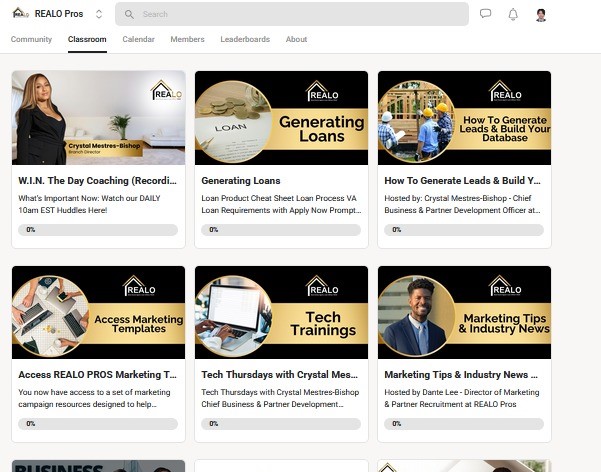
Task: Open the Generating Loans banner image
Action: click(281, 118)
